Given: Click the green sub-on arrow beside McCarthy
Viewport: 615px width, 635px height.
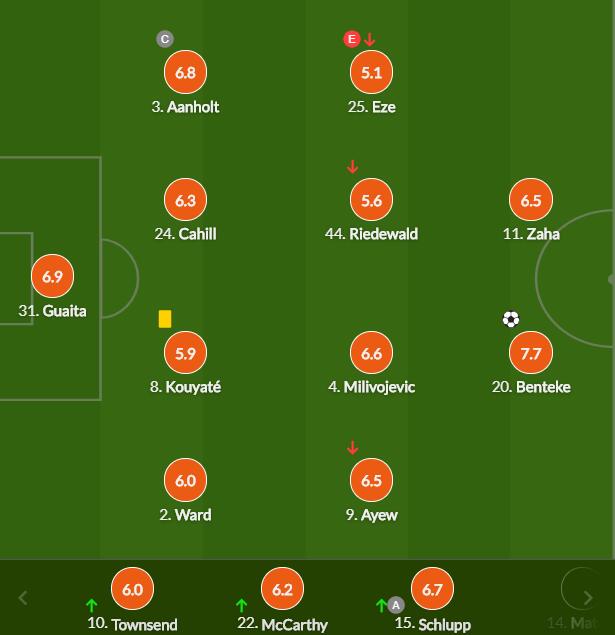Looking at the screenshot, I should [241, 605].
